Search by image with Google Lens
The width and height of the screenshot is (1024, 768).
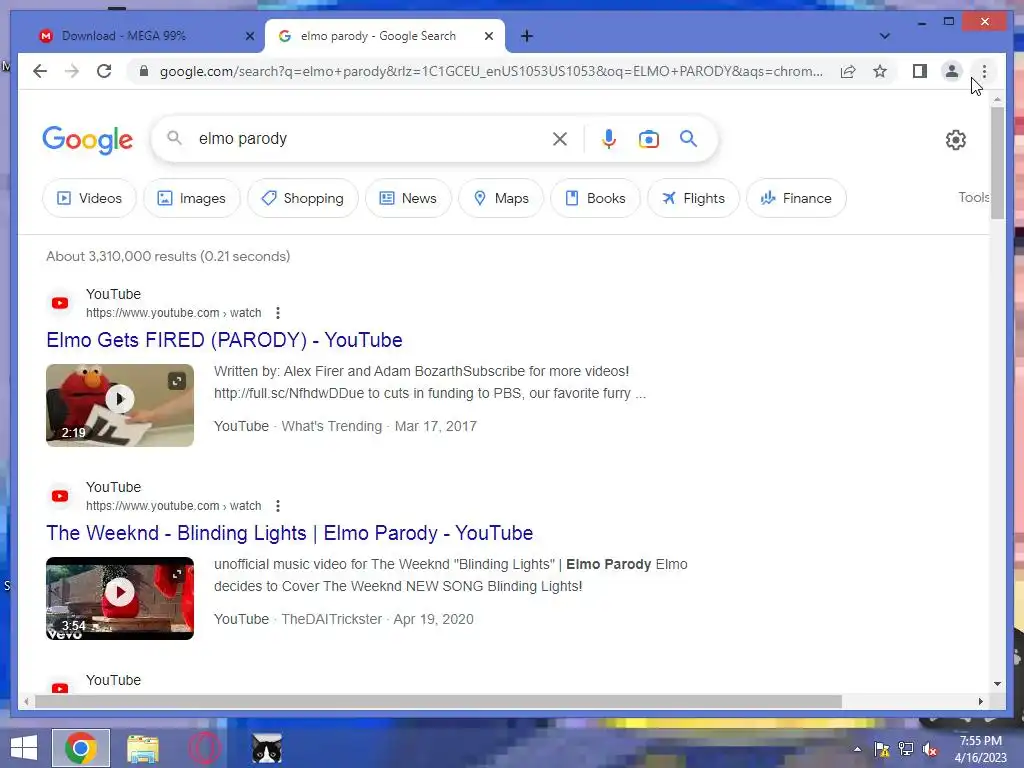(648, 138)
